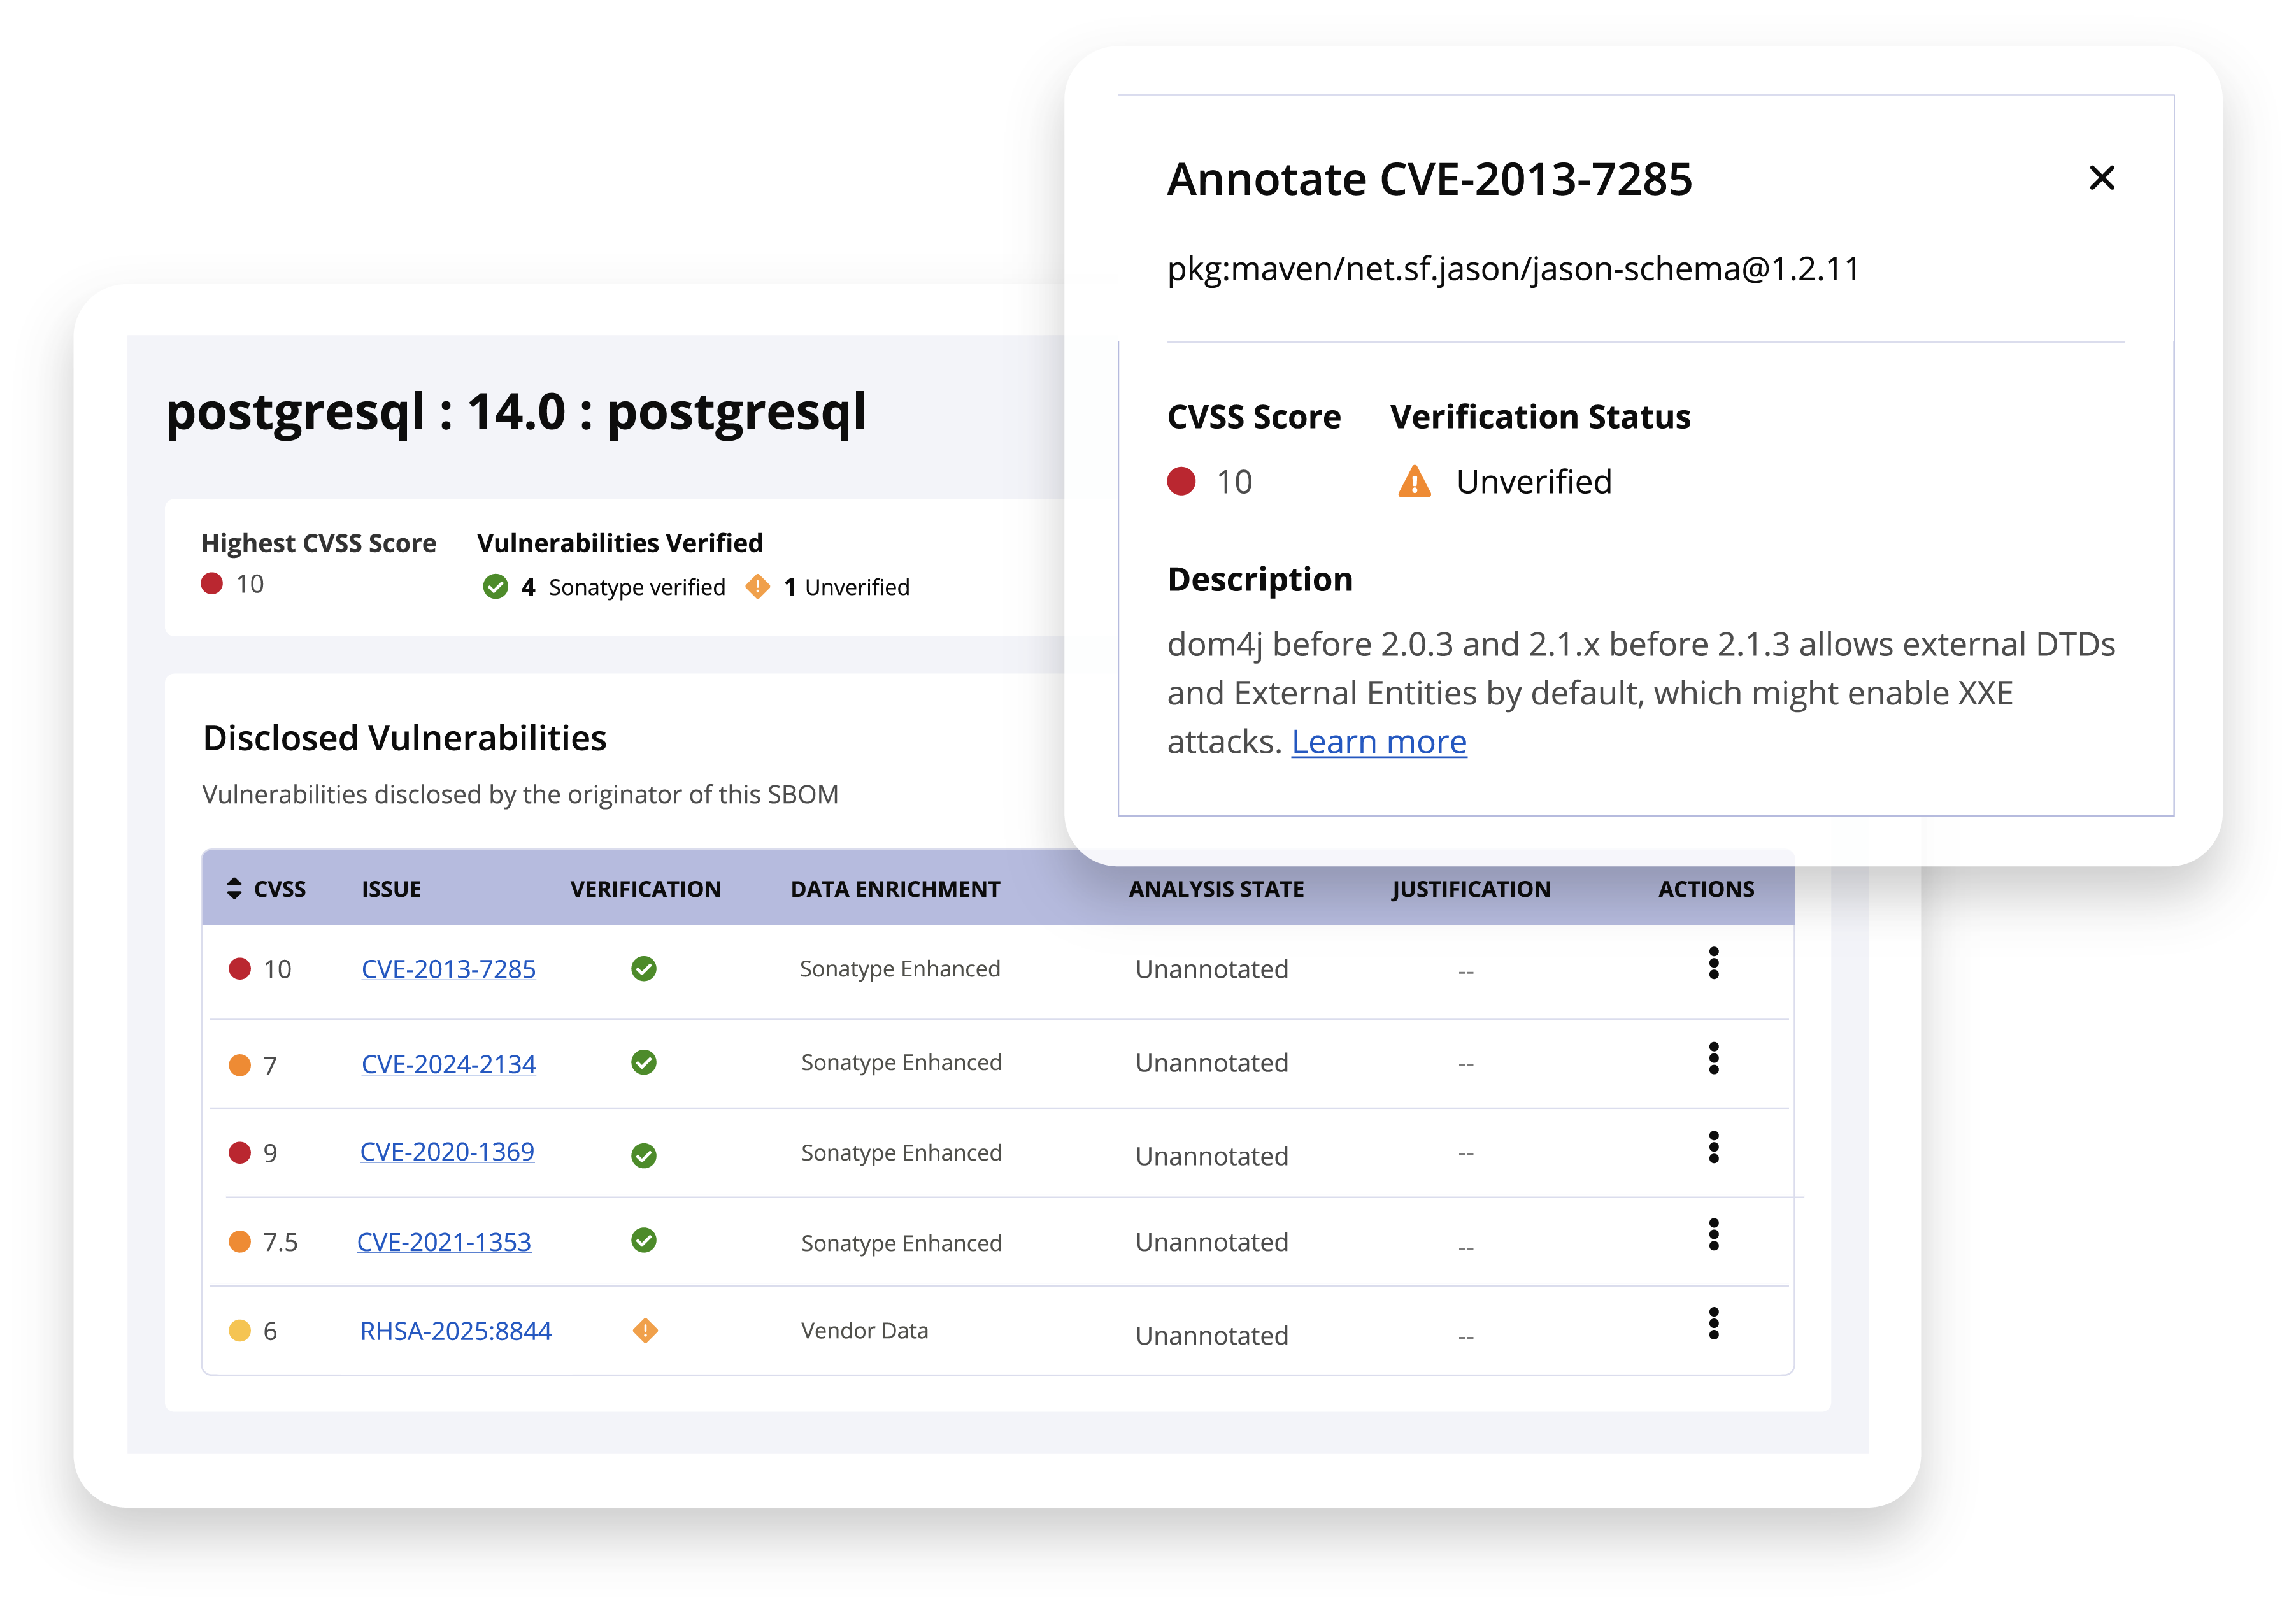Open actions menu for CVE-2021-1353 row
2296x1614 pixels.
point(1713,1235)
